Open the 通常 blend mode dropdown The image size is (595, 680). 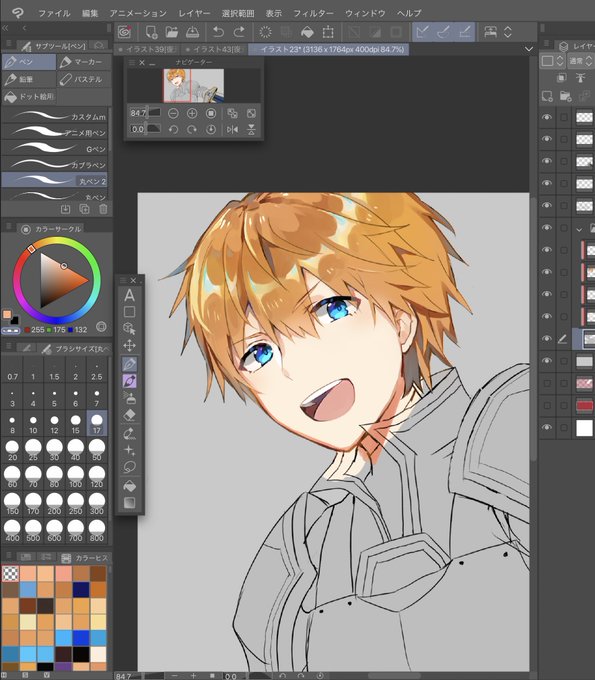pos(580,61)
